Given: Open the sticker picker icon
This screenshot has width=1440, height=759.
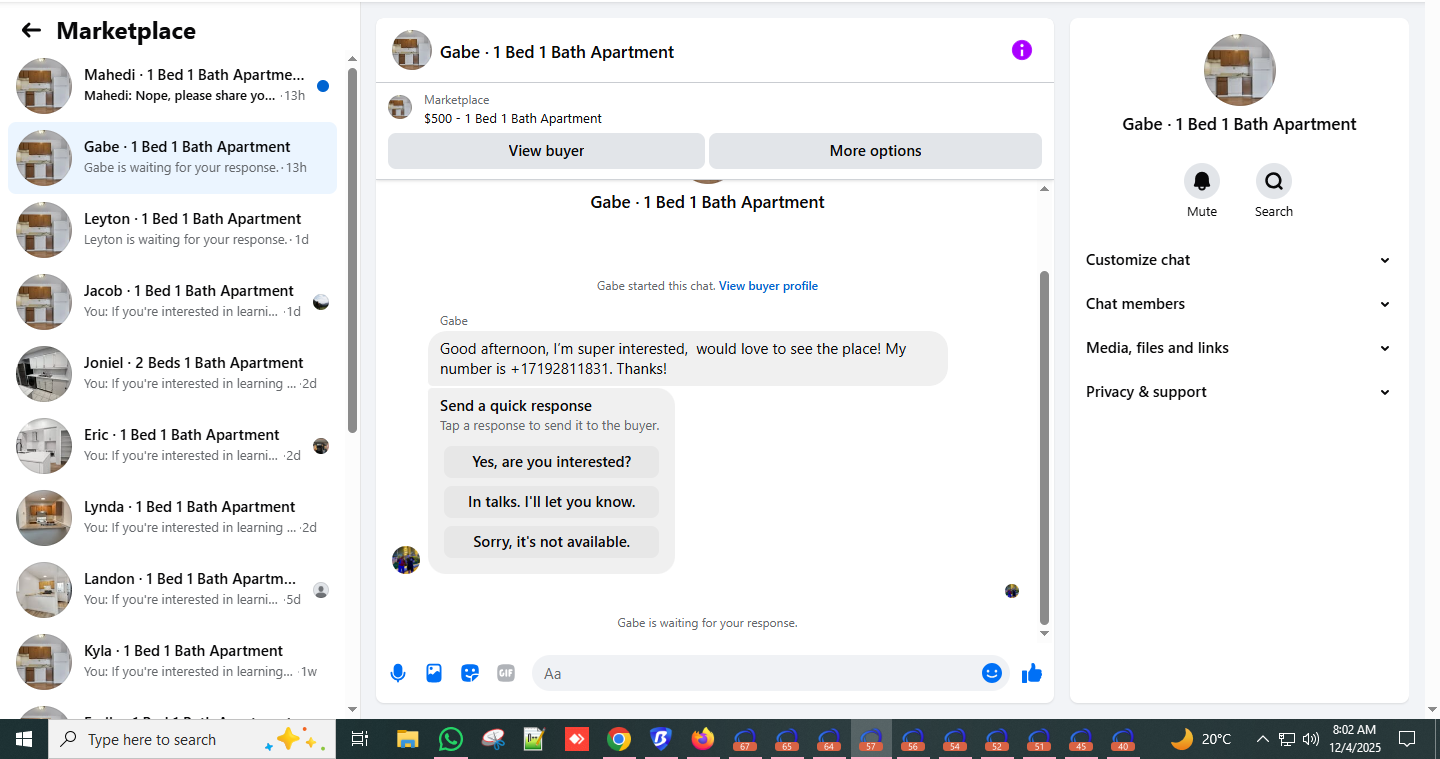Looking at the screenshot, I should [470, 673].
